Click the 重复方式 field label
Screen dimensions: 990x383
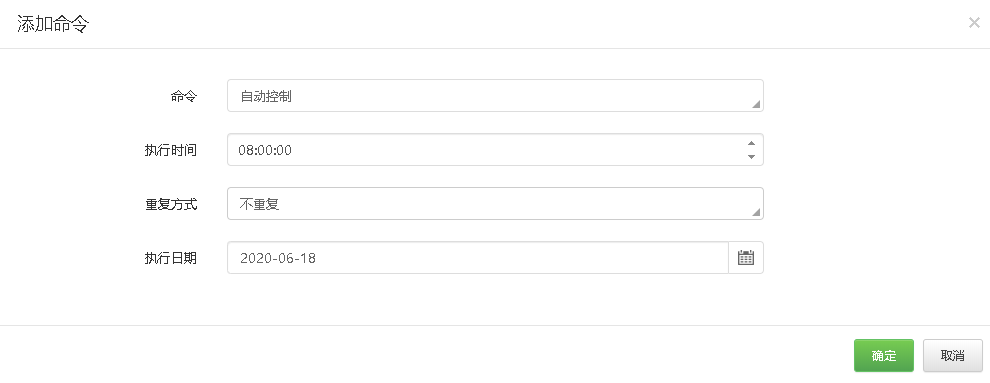[170, 204]
